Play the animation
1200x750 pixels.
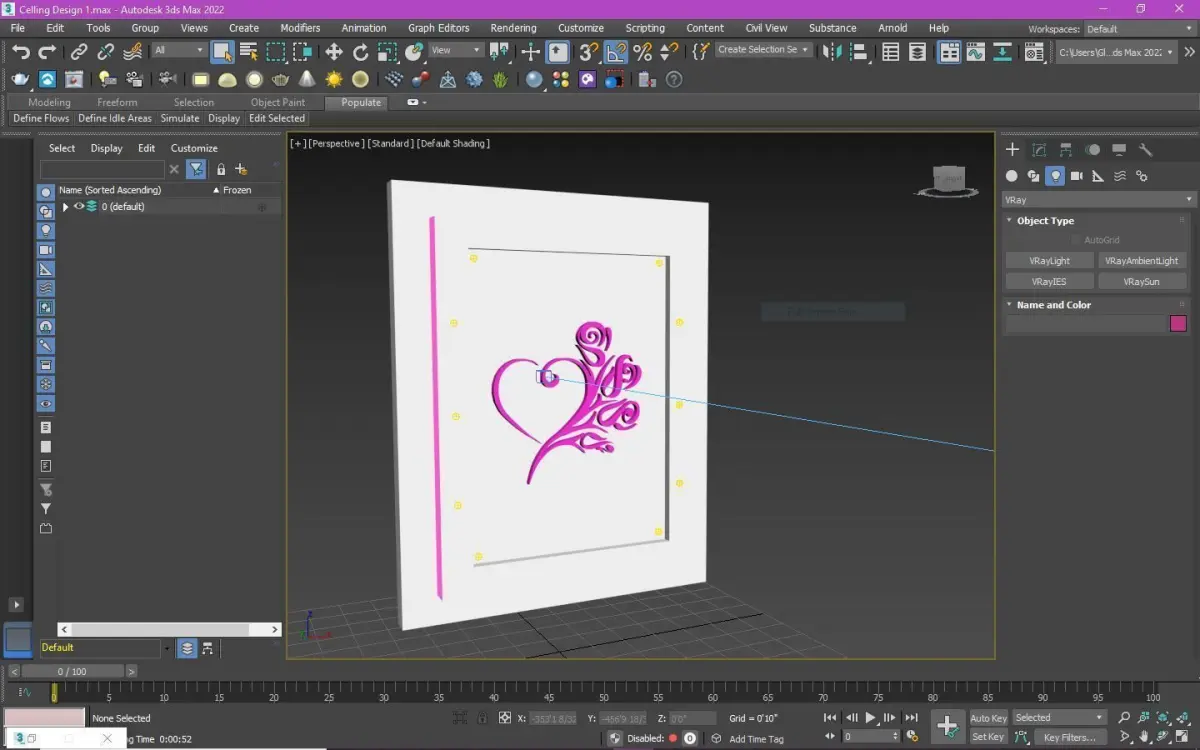coord(870,718)
